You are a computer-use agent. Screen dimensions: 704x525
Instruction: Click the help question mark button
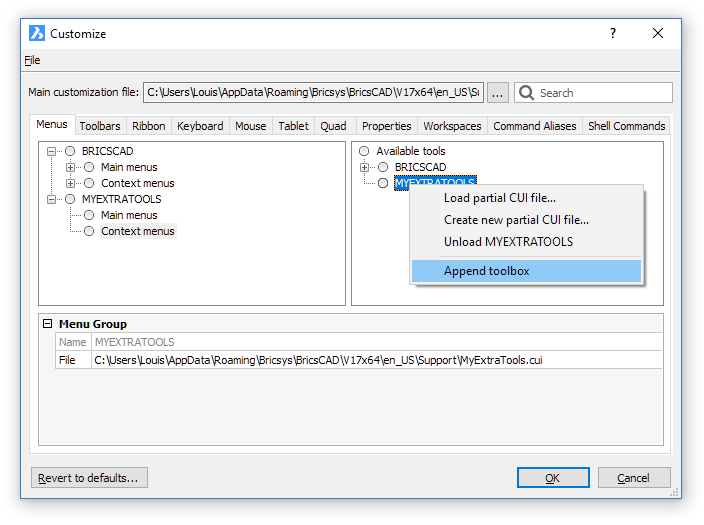[x=613, y=33]
